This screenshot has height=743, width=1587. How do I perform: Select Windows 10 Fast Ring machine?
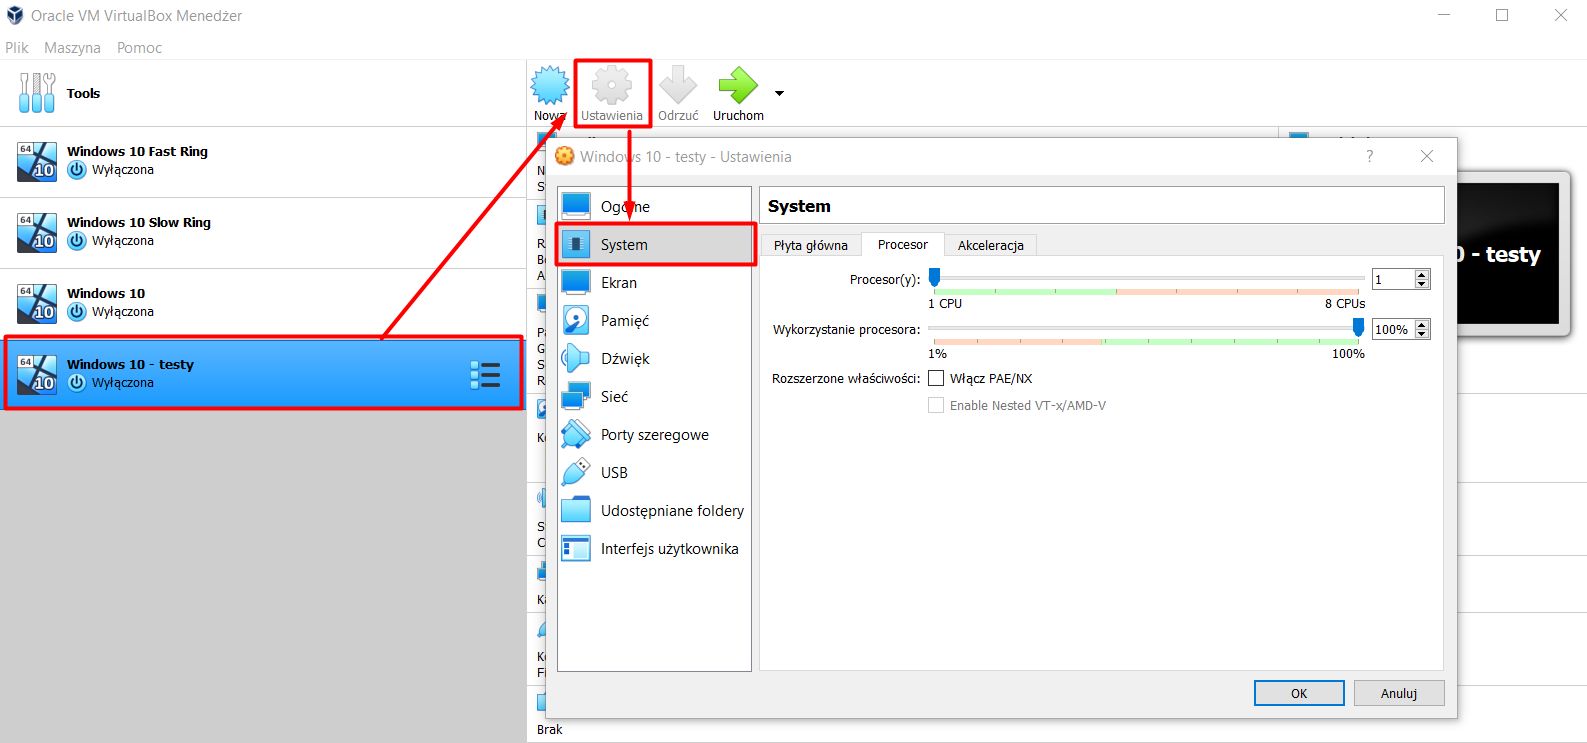pyautogui.click(x=263, y=161)
